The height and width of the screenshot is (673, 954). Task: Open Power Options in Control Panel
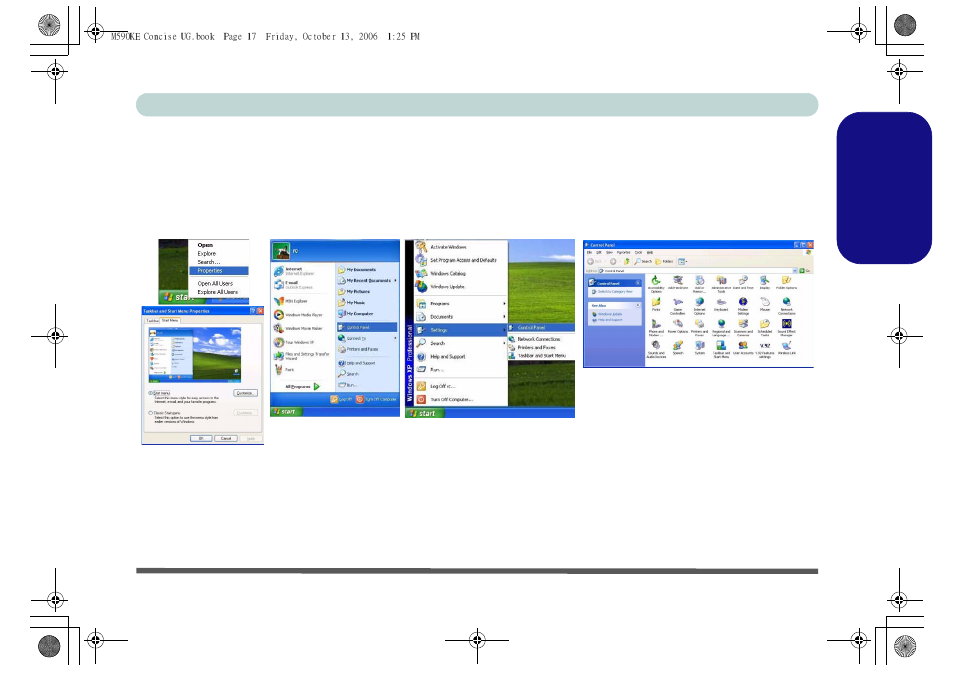pyautogui.click(x=678, y=326)
